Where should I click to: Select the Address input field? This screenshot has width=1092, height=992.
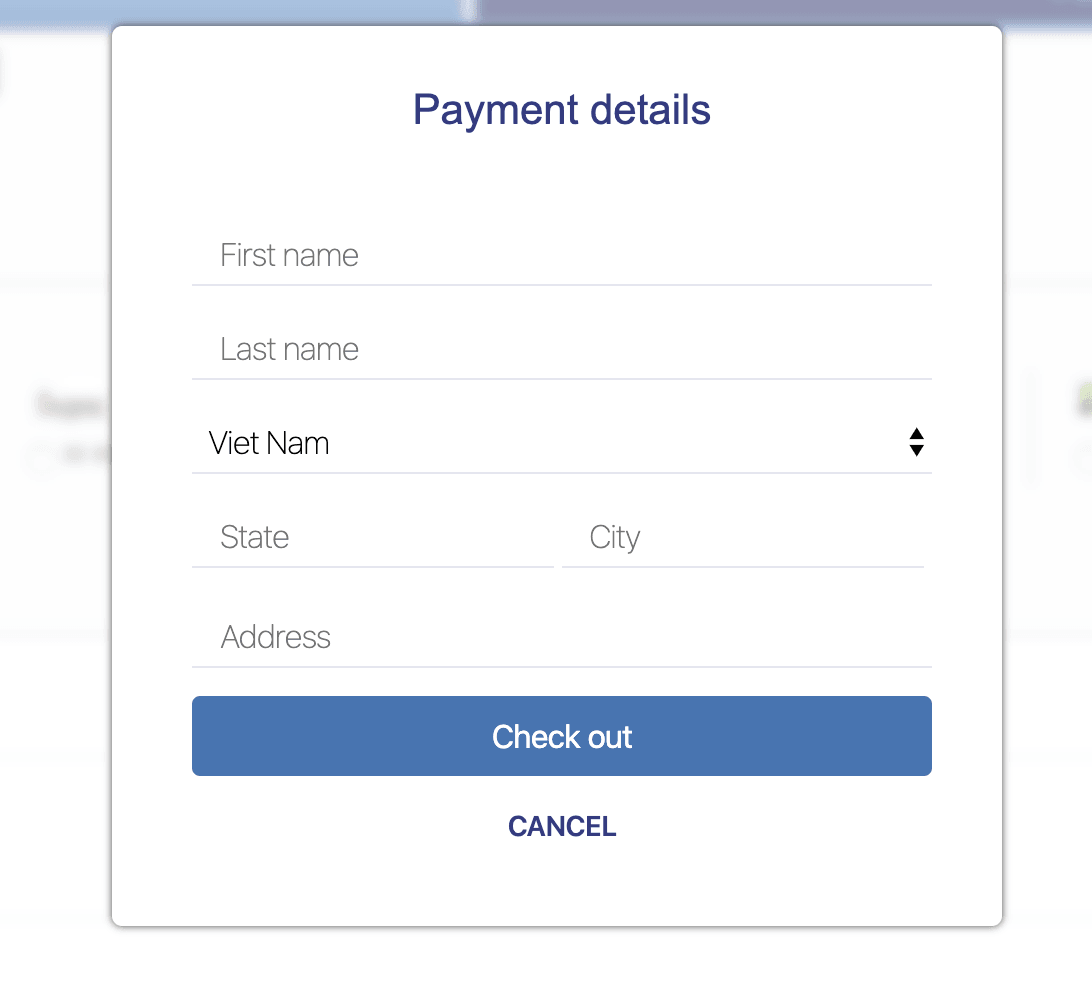click(x=561, y=637)
